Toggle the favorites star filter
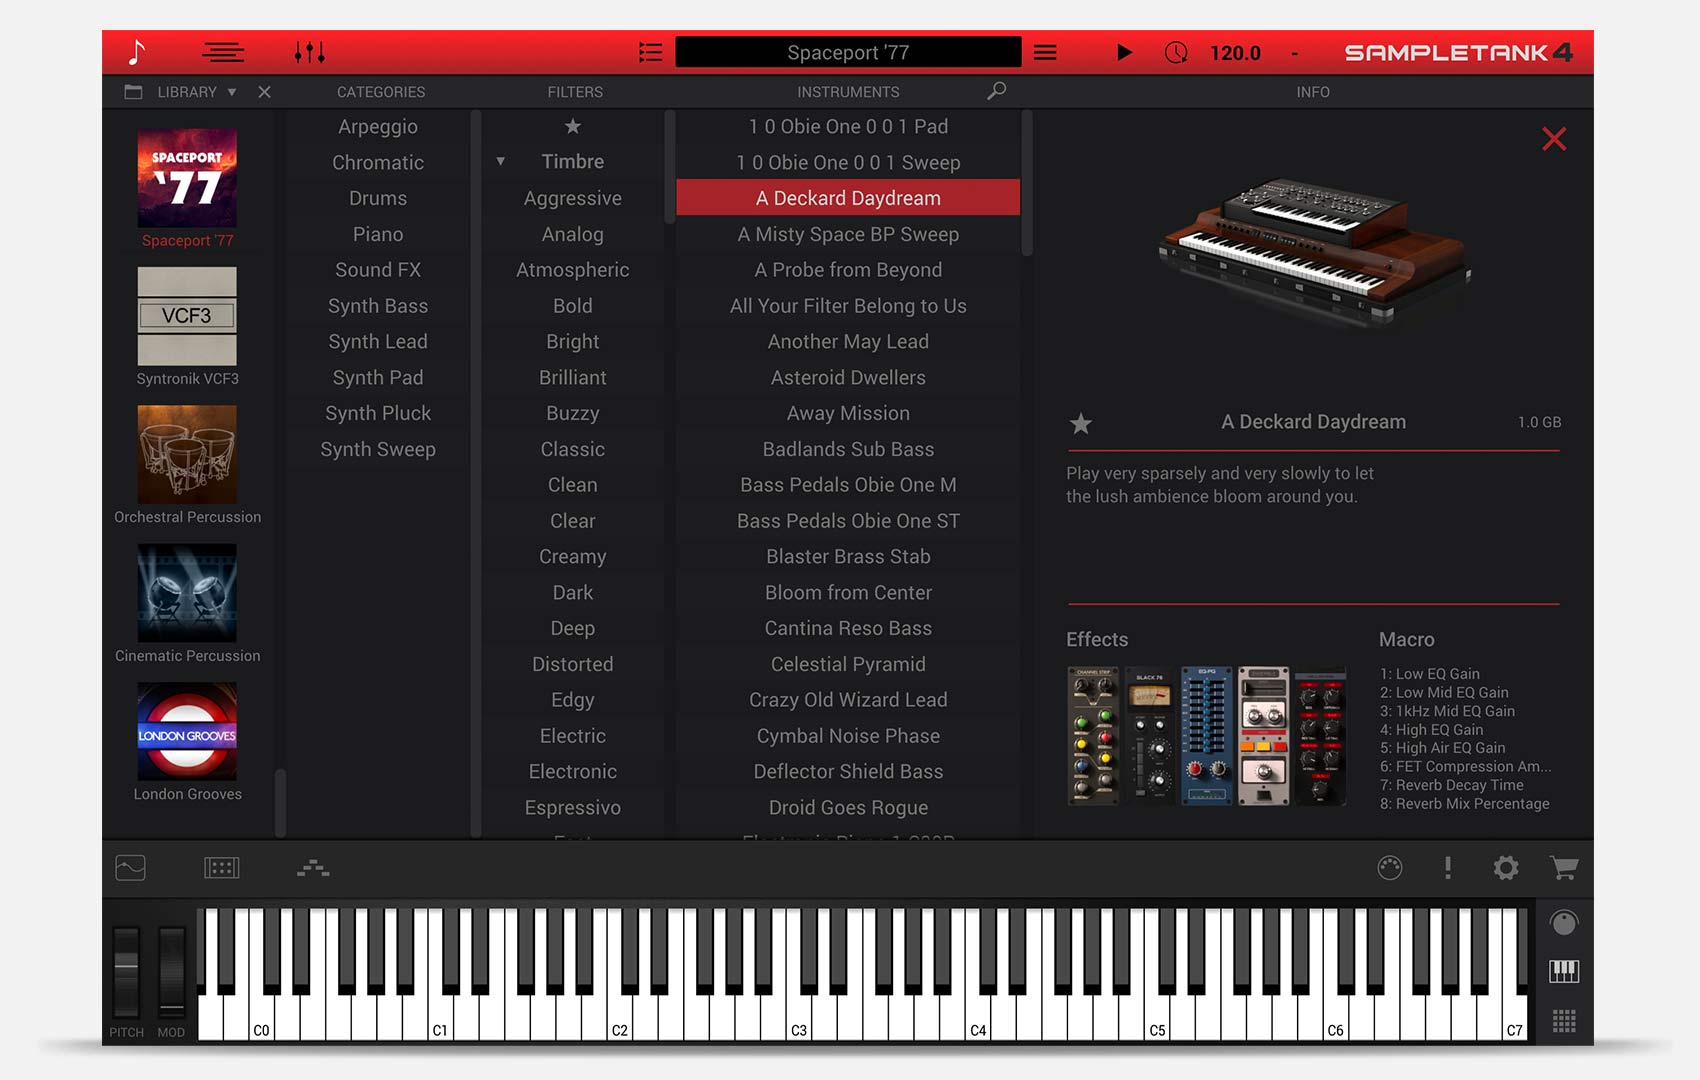1700x1080 pixels. click(x=572, y=126)
